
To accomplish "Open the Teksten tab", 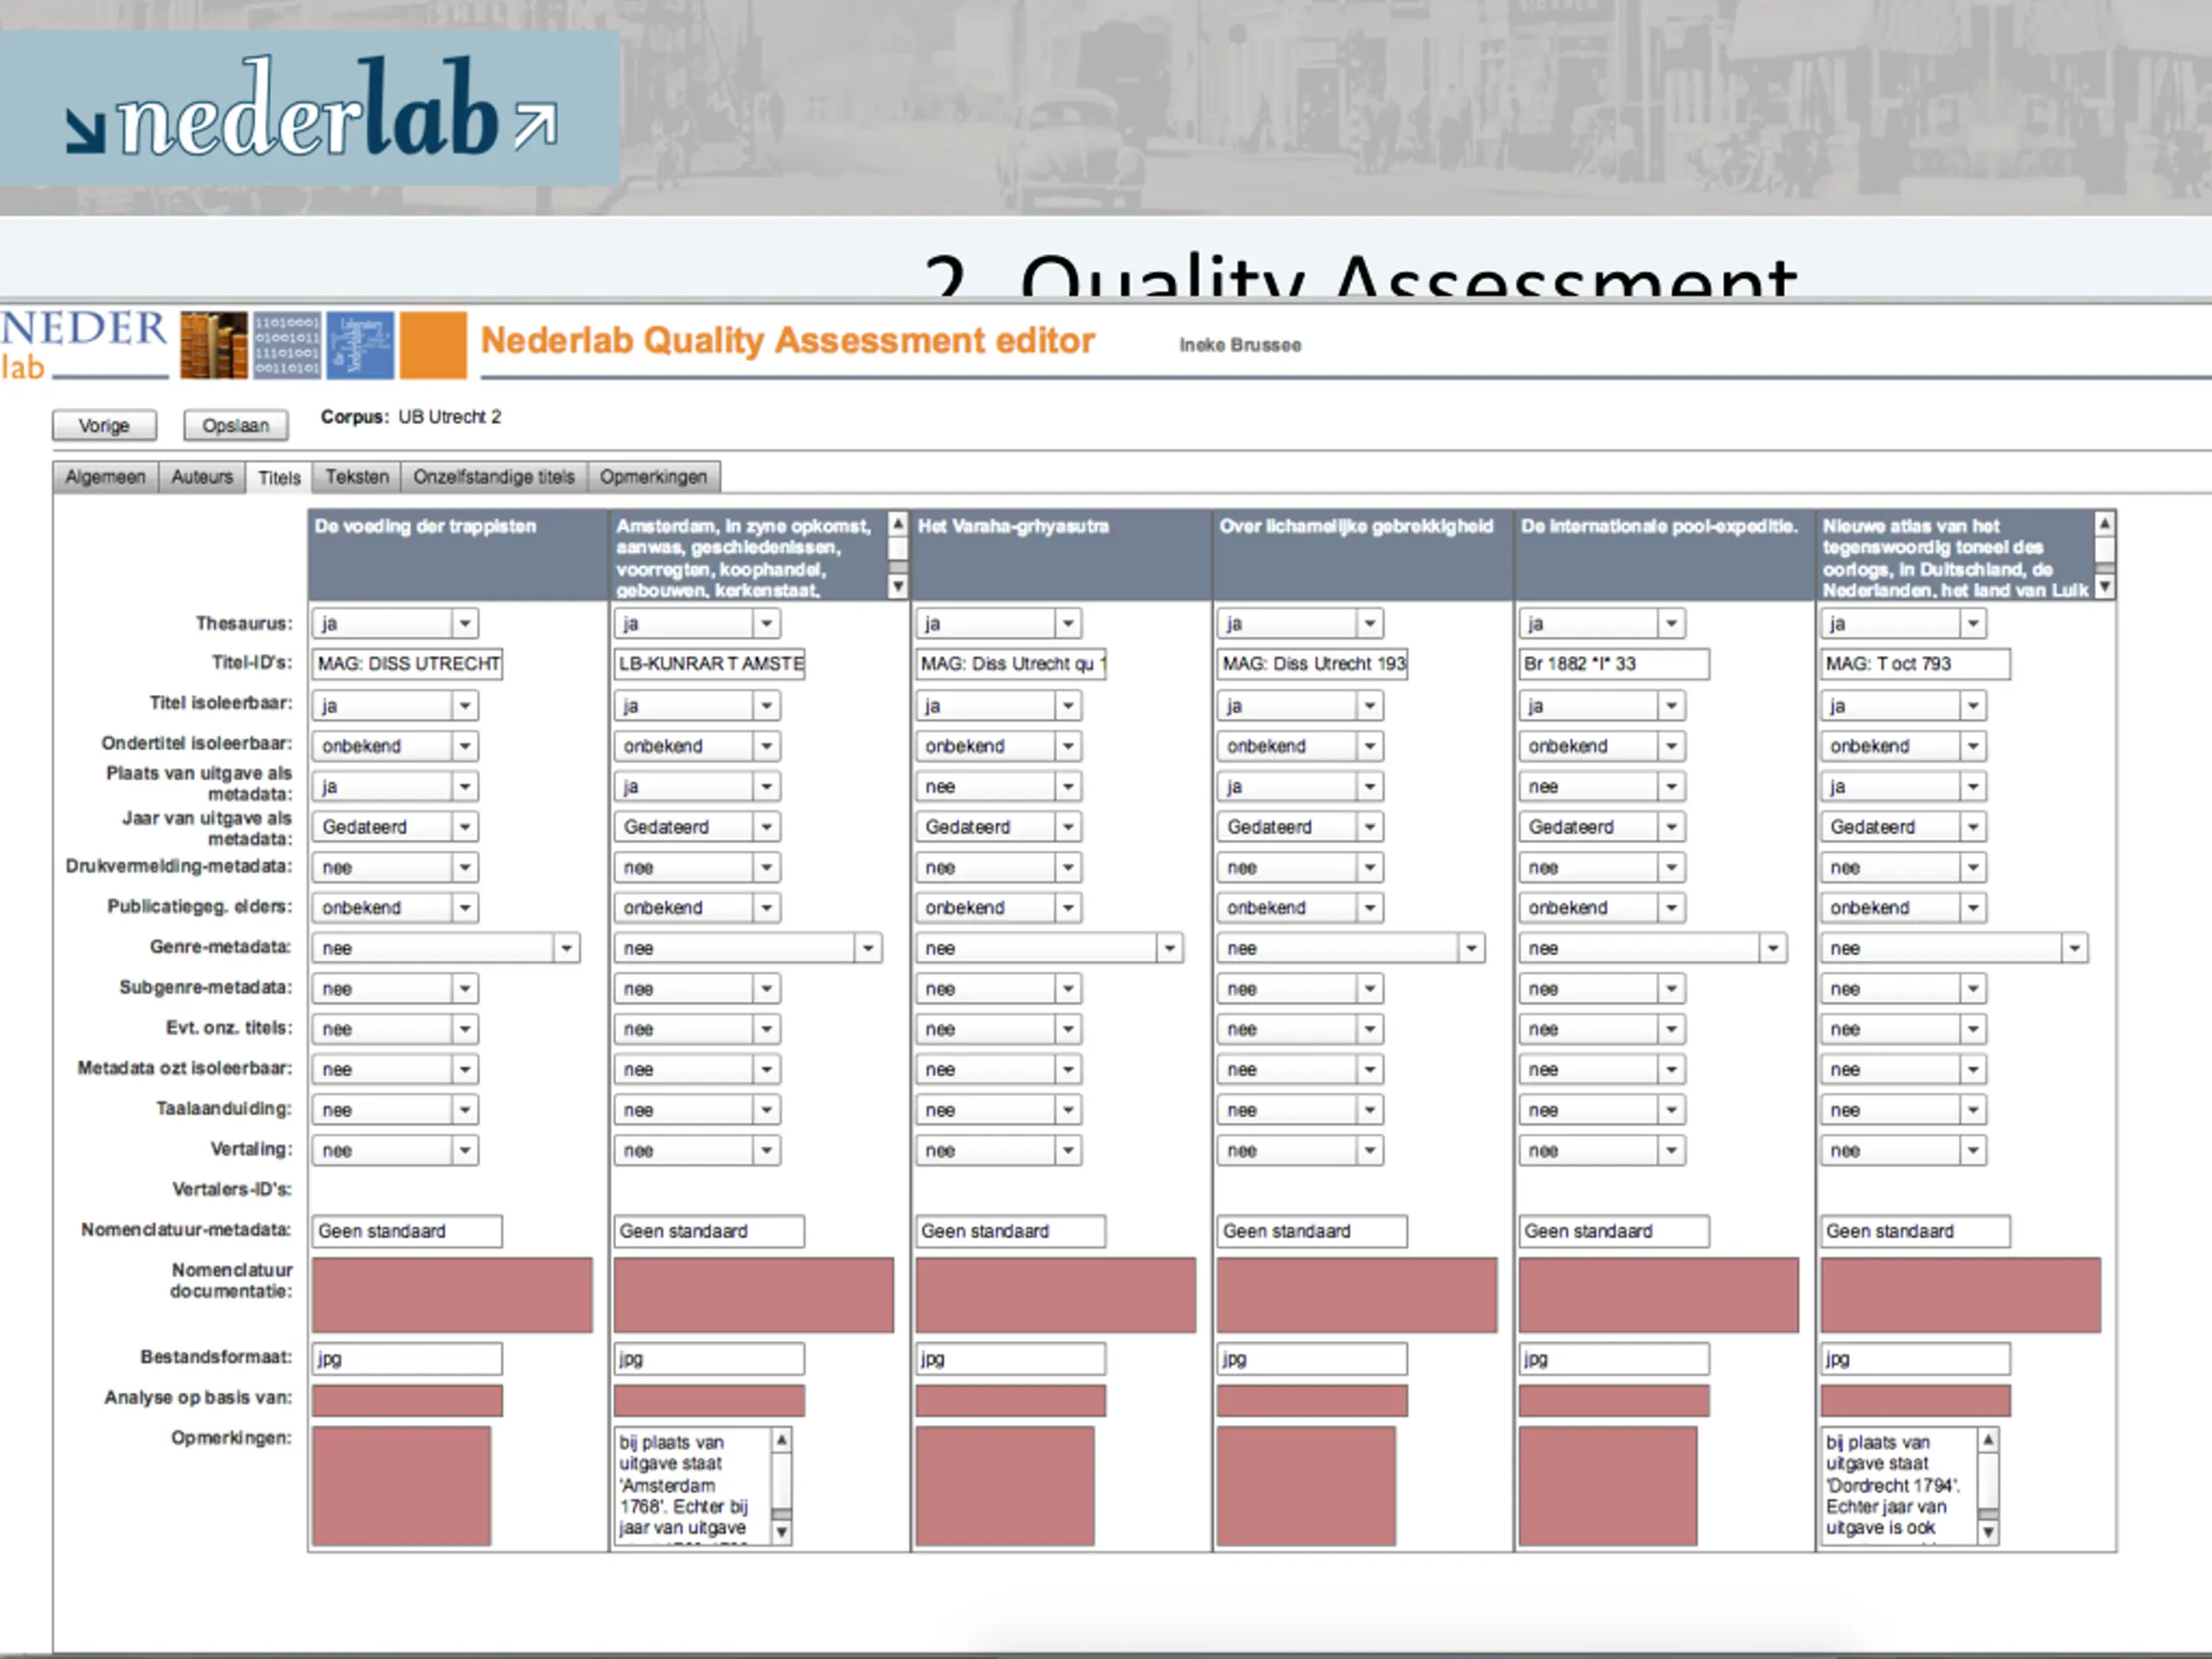I will click(x=357, y=477).
